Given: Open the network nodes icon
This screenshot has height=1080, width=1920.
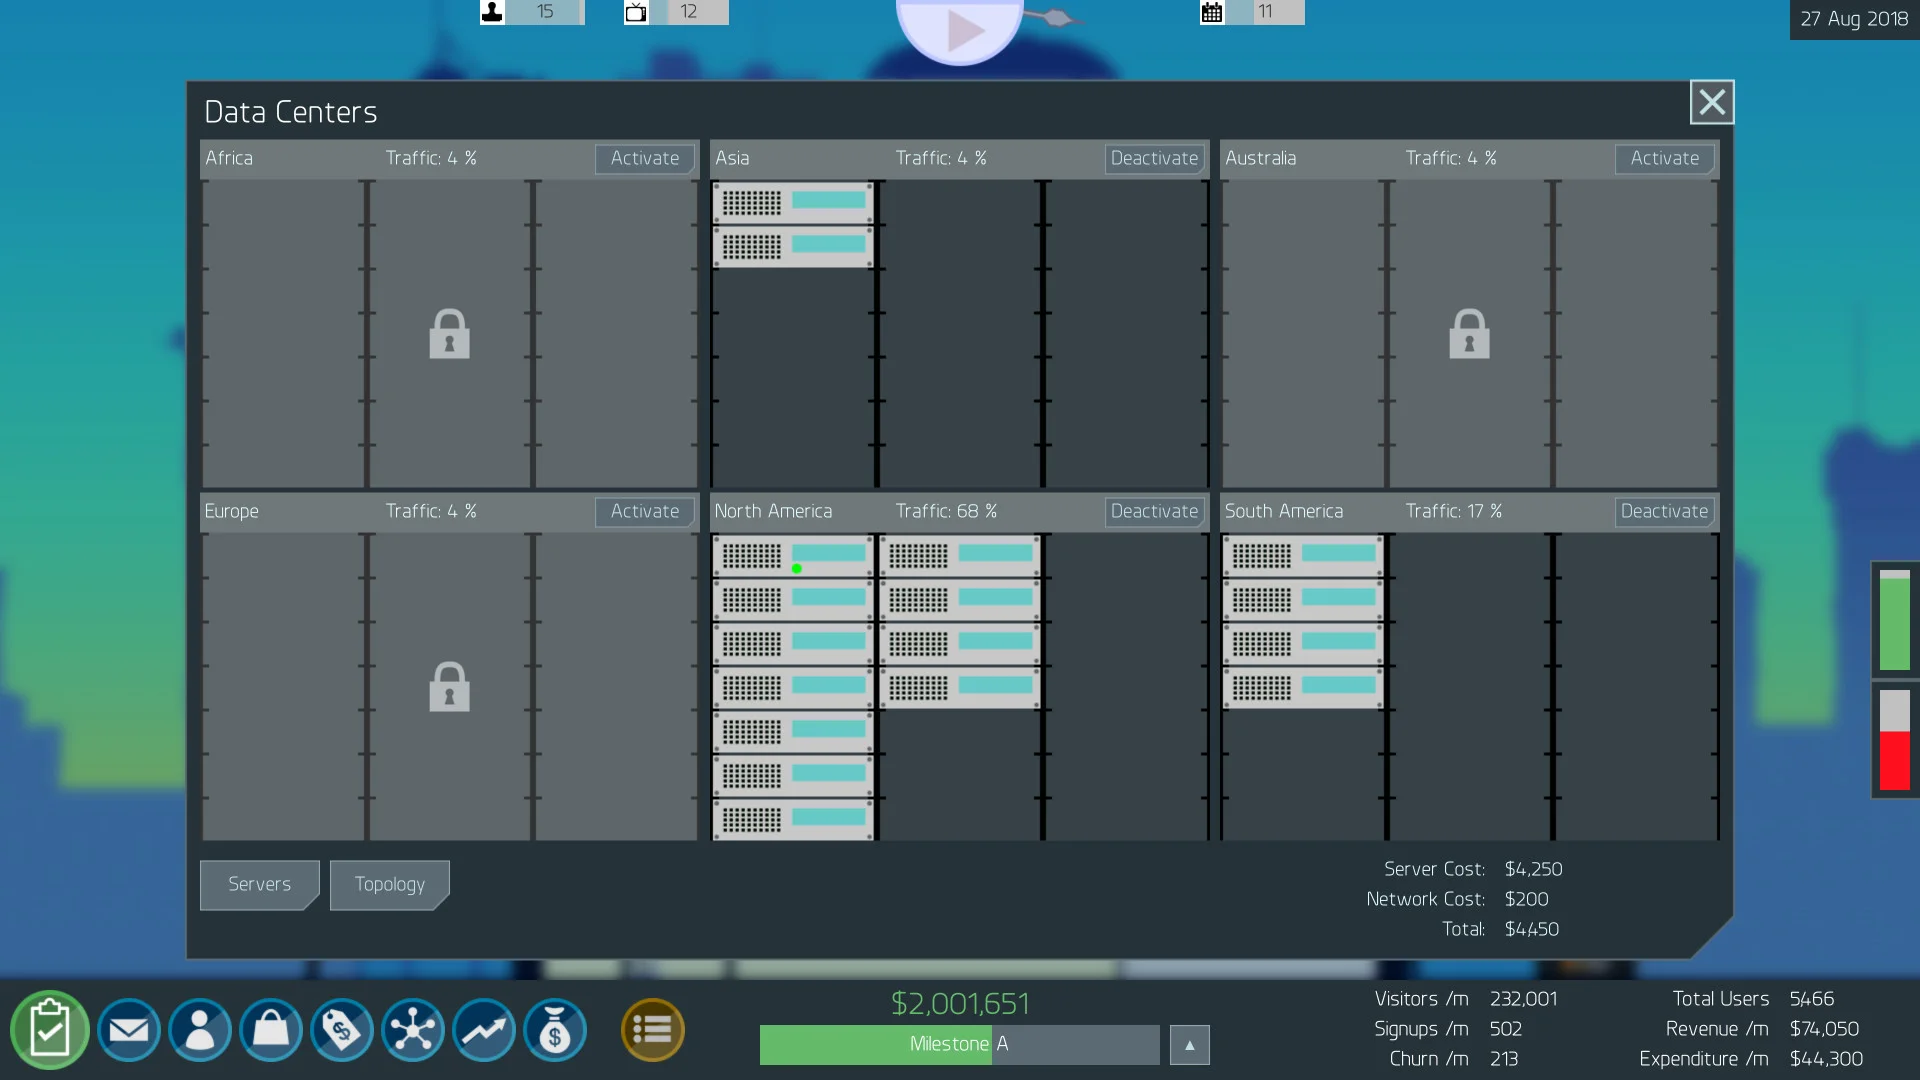Looking at the screenshot, I should pos(413,1030).
